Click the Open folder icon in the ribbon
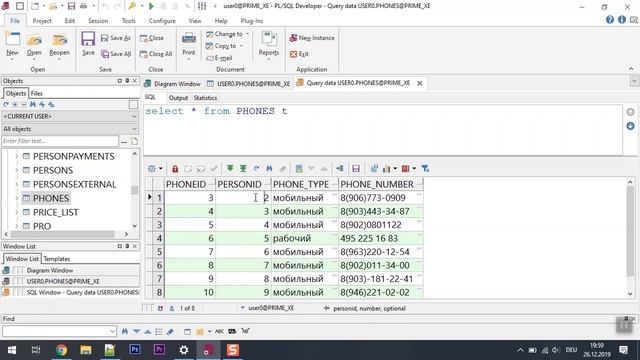Image resolution: width=640 pixels, height=360 pixels. pos(34,40)
